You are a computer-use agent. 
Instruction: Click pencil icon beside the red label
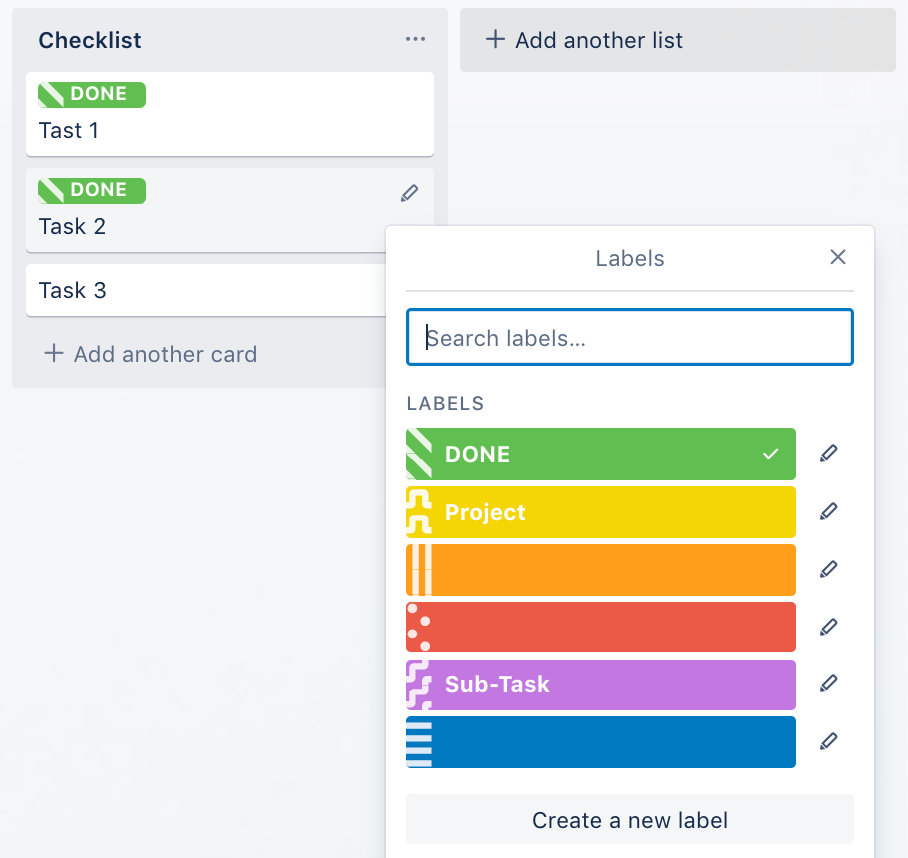[828, 628]
